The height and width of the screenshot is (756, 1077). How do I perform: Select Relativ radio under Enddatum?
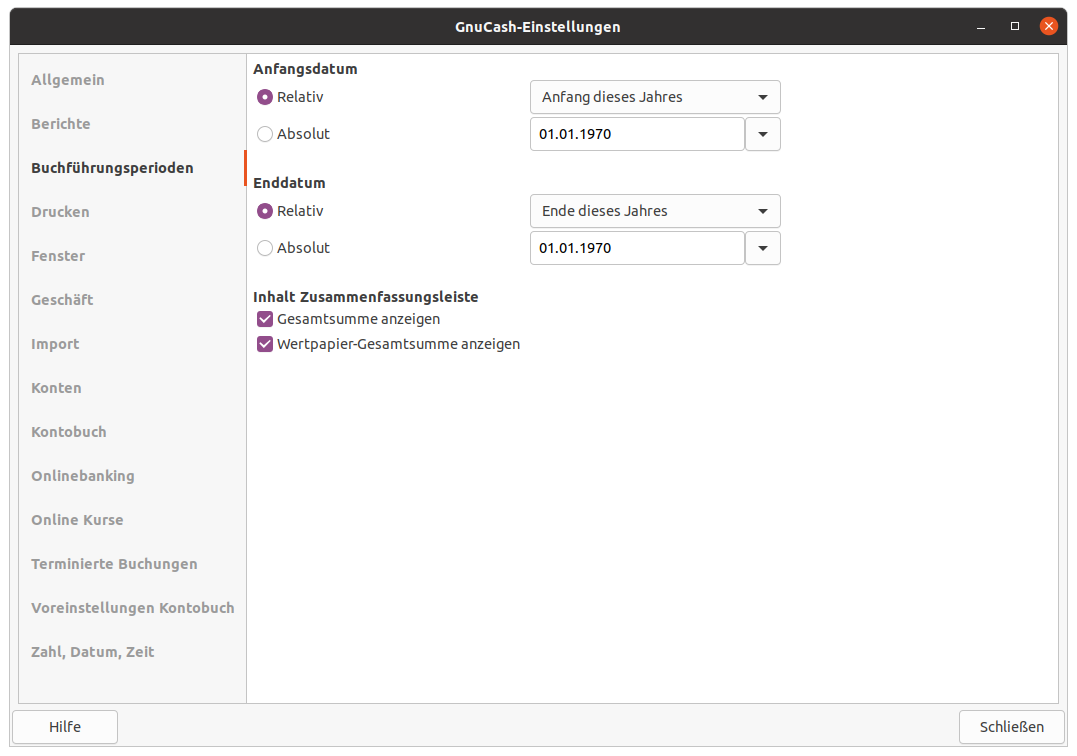click(265, 211)
